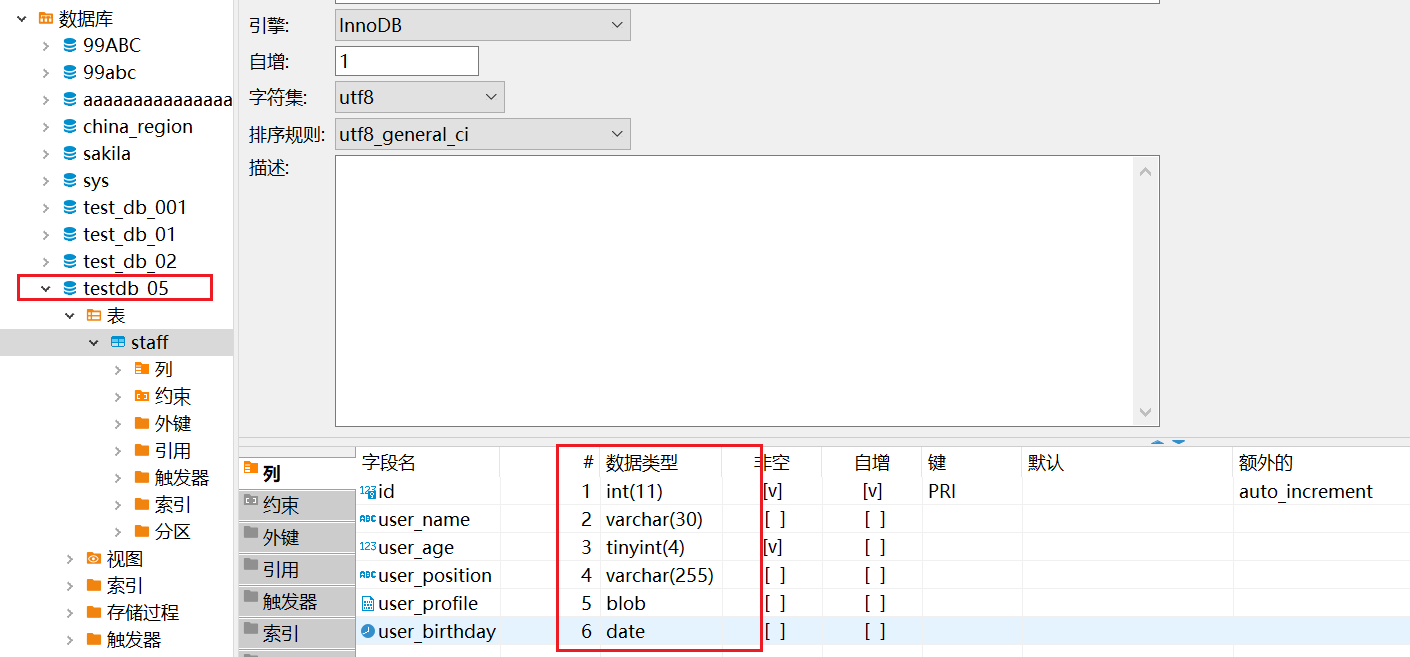Click the 99ABC database icon
Viewport: 1410px width, 657px height.
[x=69, y=45]
